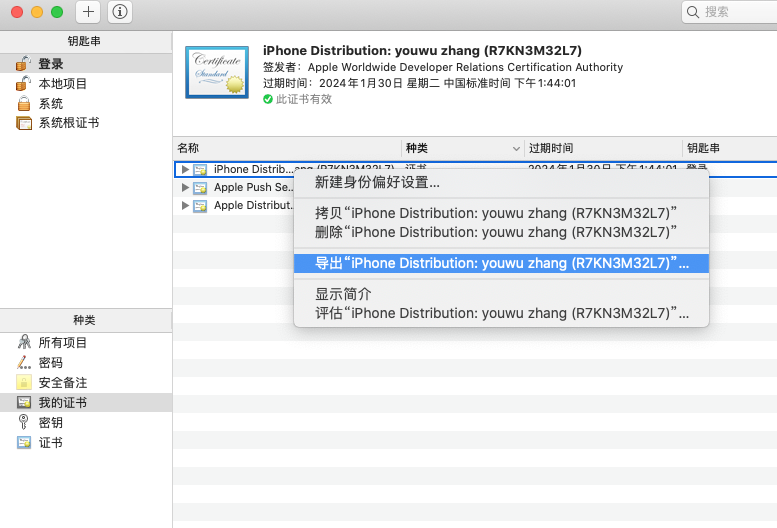777x528 pixels.
Task: Select the 登录 keychain
Action: 86,63
